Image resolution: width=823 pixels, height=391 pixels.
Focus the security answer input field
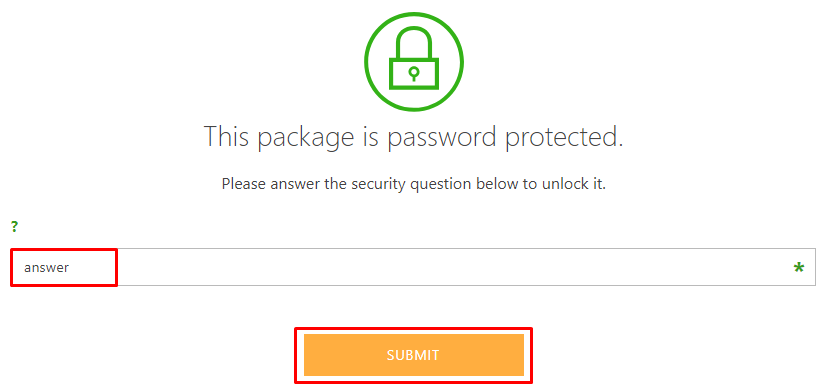coord(413,267)
